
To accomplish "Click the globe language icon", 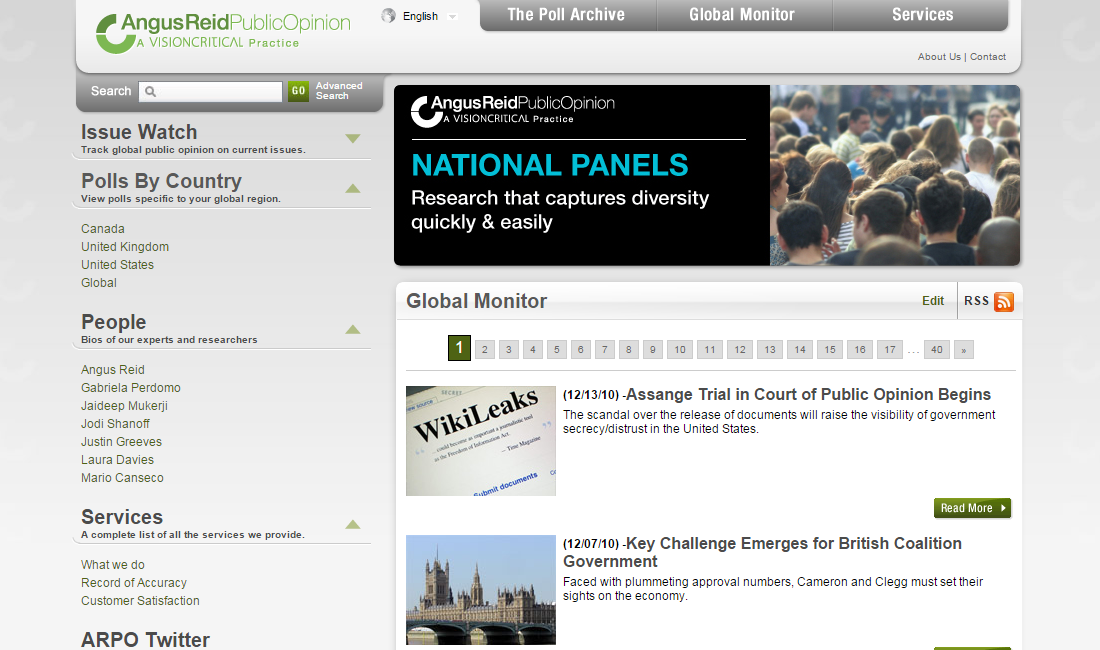I will click(388, 15).
